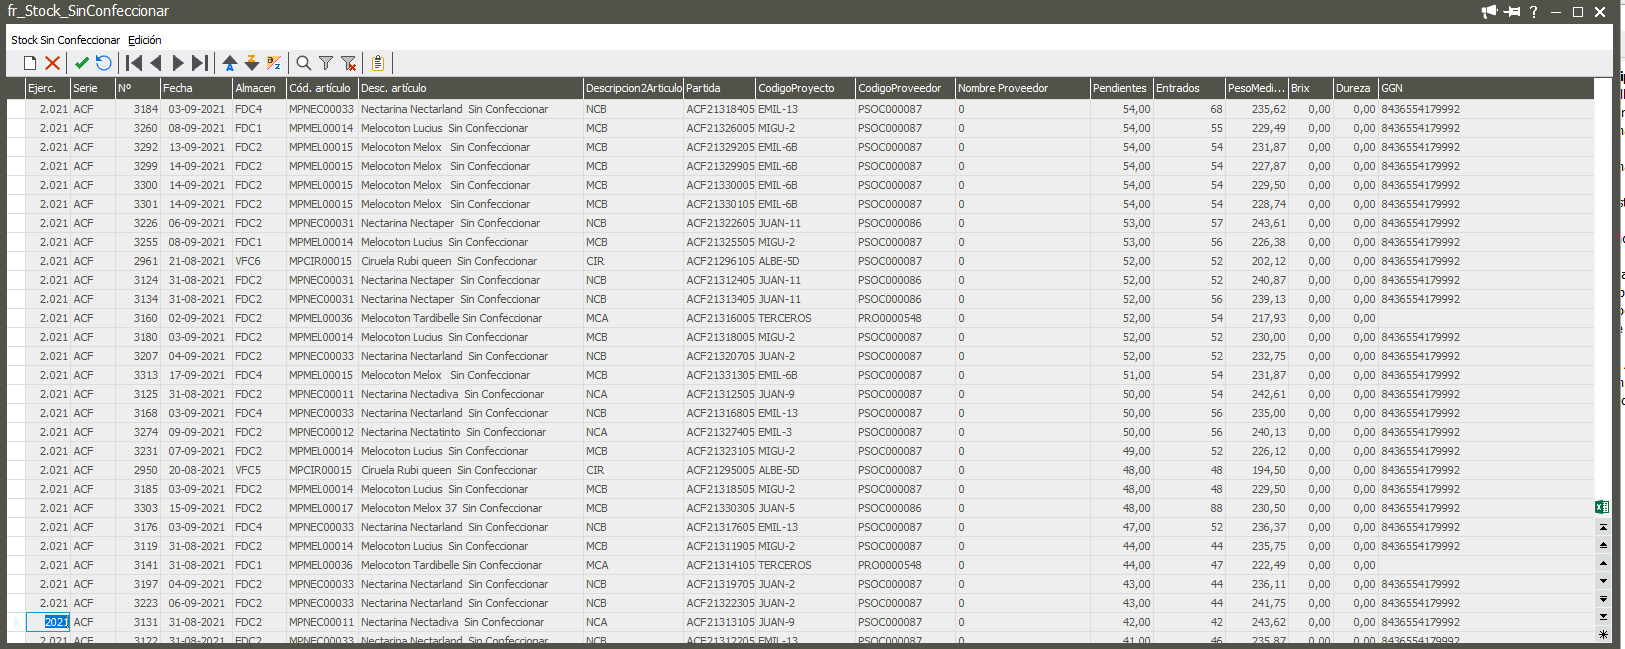Clear filter with the funnel red-X icon

coord(349,63)
